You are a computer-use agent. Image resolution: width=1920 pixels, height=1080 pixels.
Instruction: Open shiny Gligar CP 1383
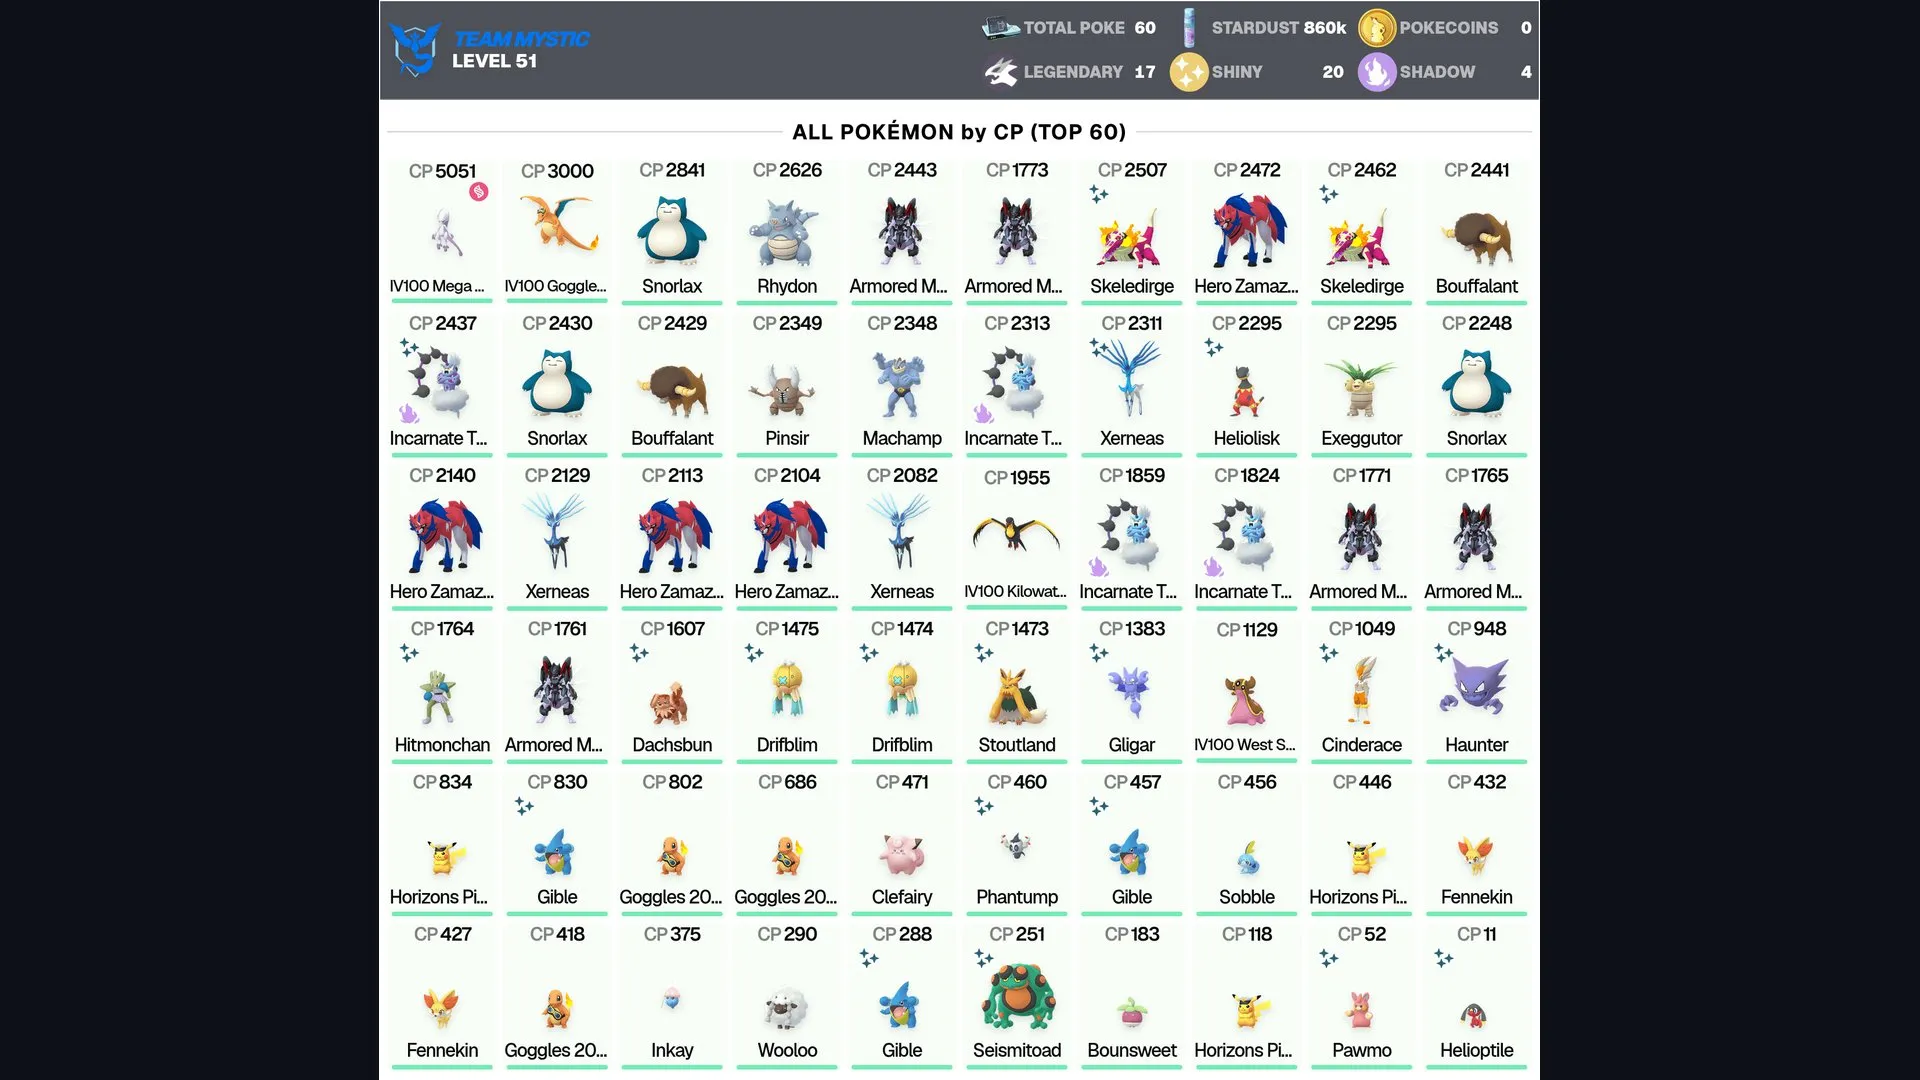pyautogui.click(x=1132, y=691)
